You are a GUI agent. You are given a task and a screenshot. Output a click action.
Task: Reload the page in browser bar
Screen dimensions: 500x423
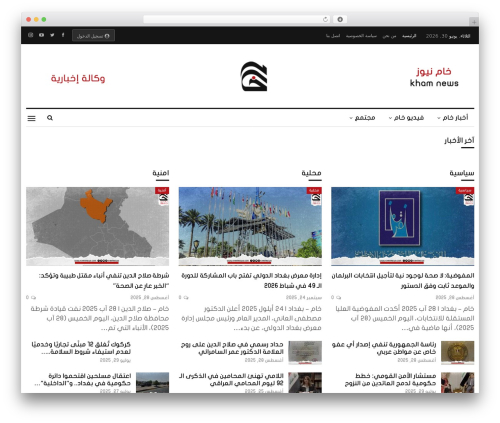(325, 19)
